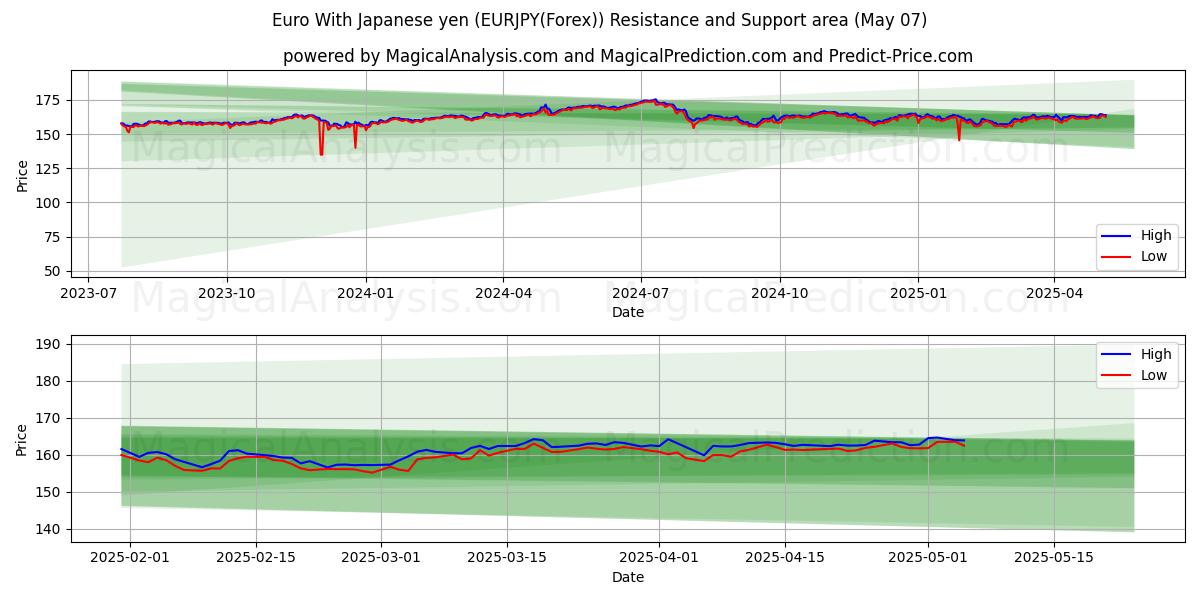Click the '2023-07' date tick
This screenshot has width=1200, height=600.
tap(88, 293)
